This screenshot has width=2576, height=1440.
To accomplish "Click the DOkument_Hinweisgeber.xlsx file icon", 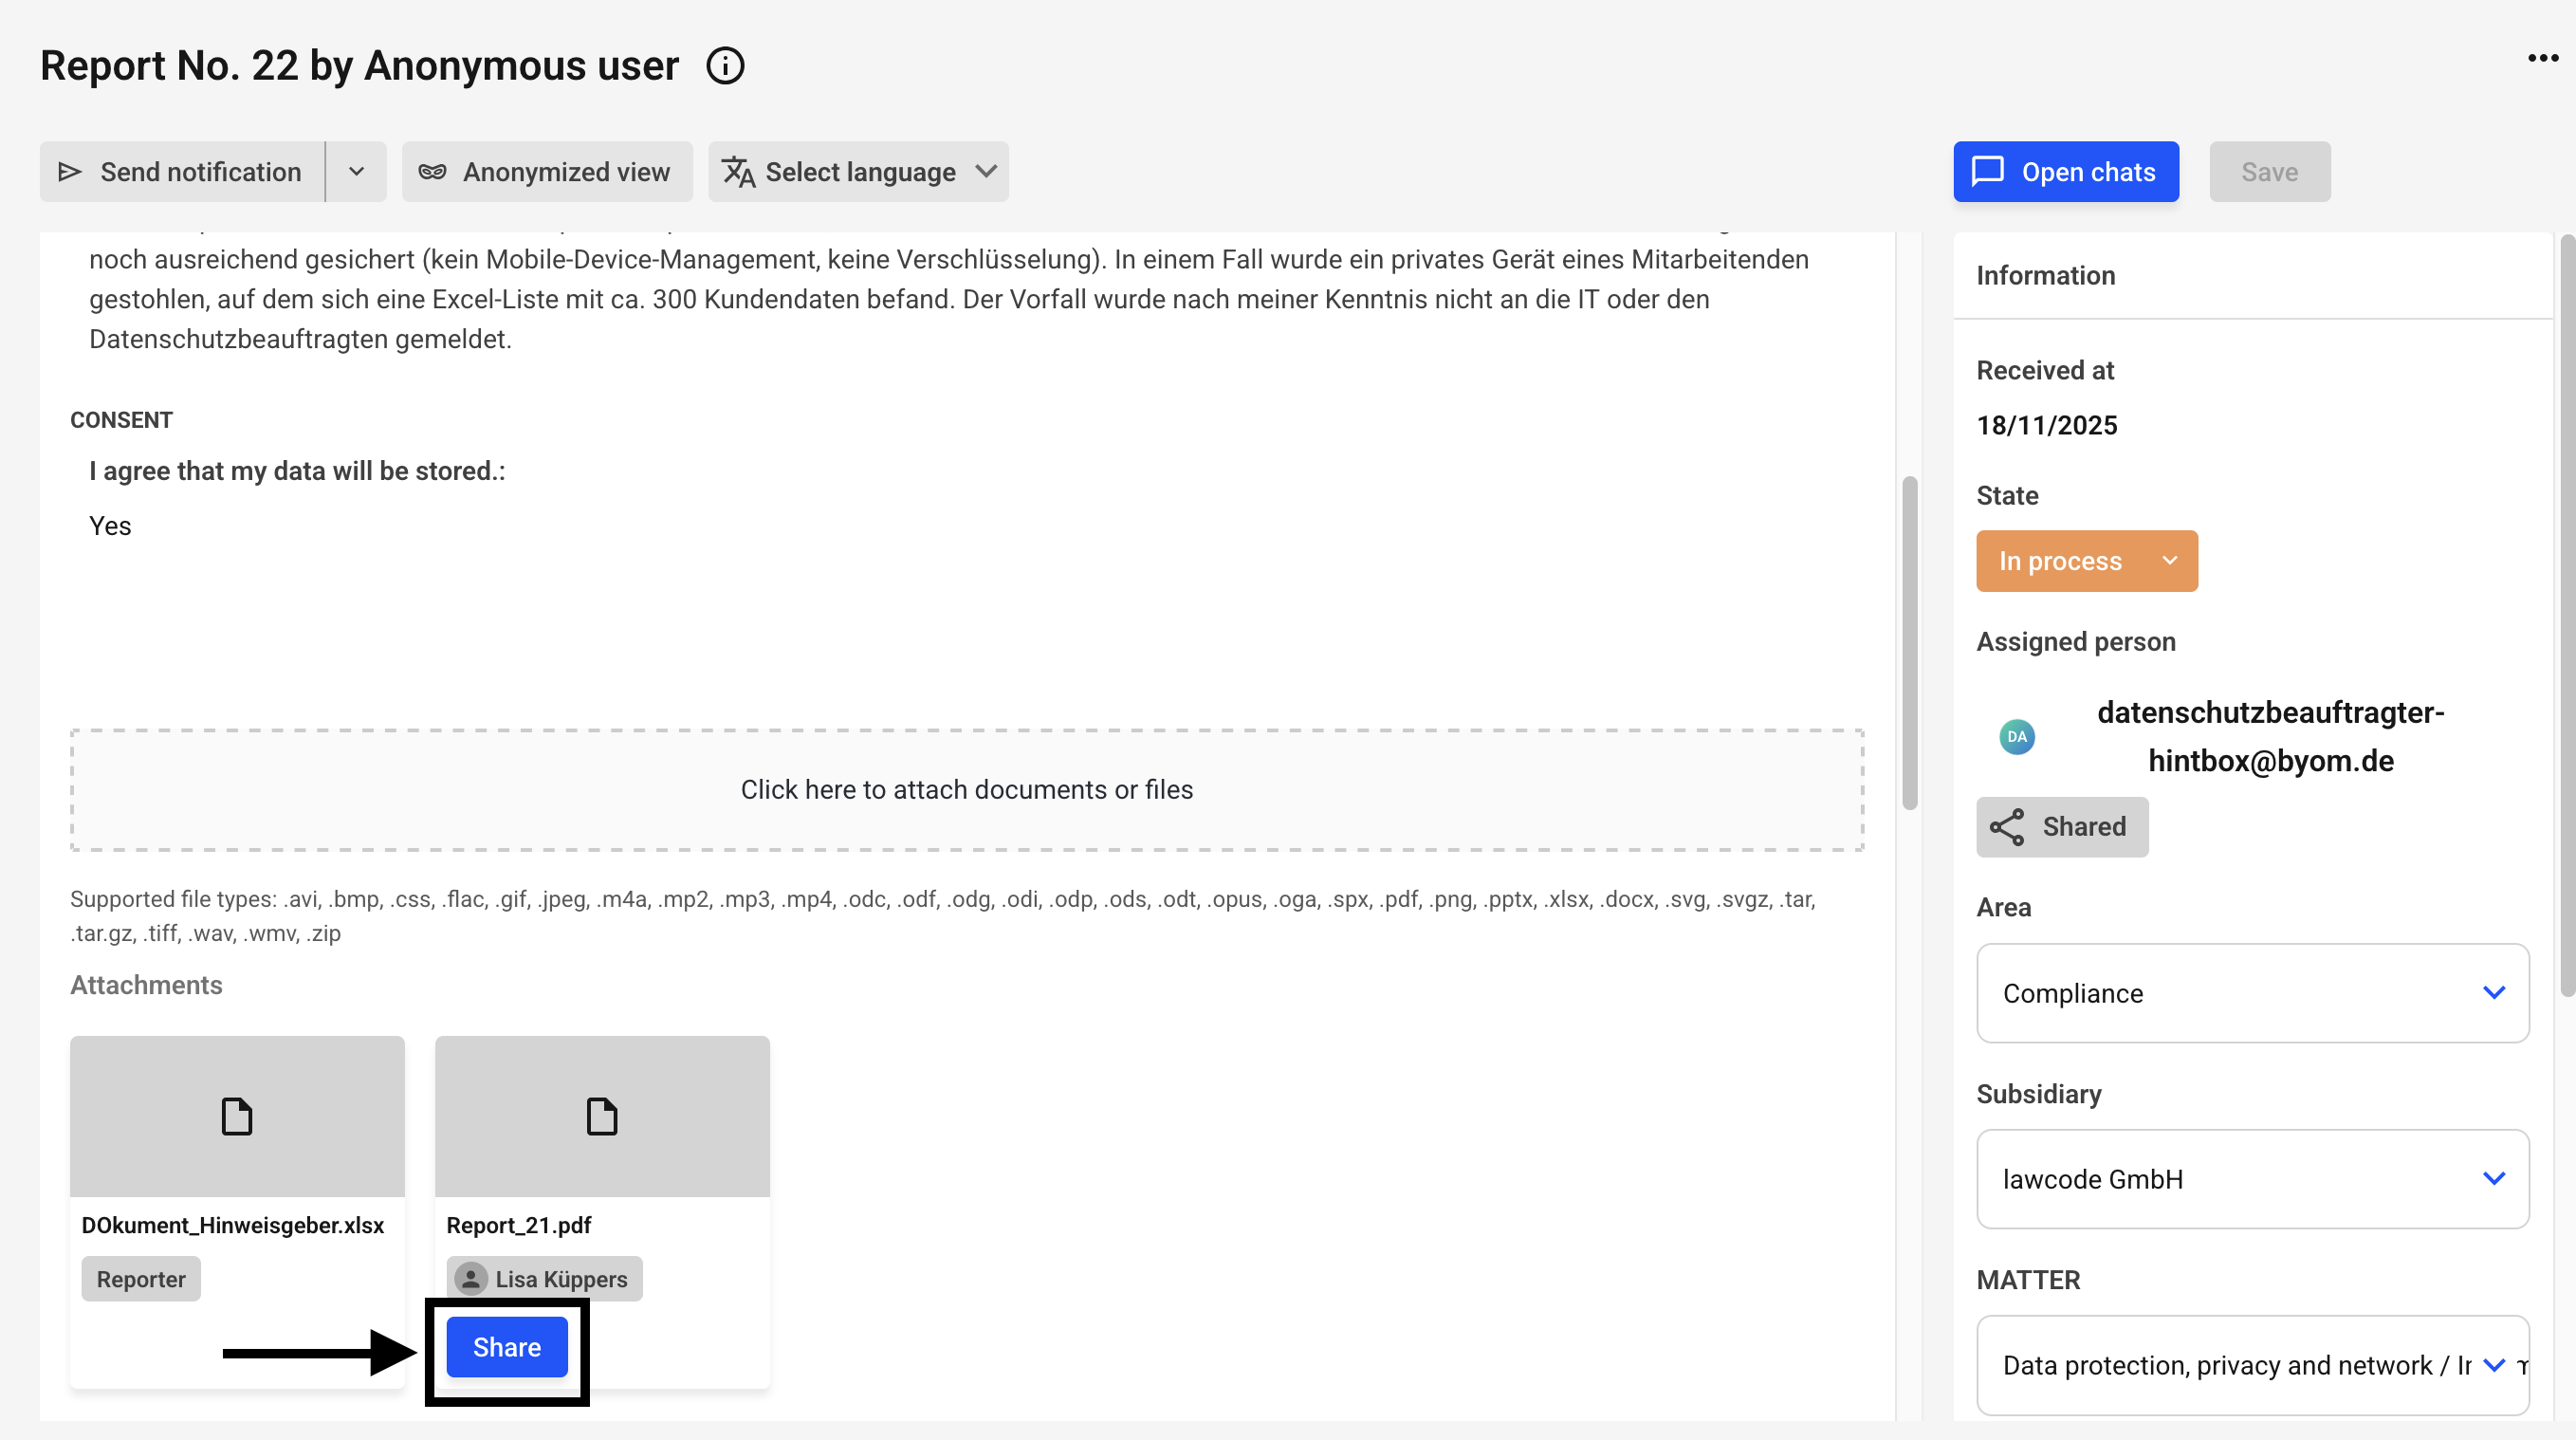I will 237,1116.
